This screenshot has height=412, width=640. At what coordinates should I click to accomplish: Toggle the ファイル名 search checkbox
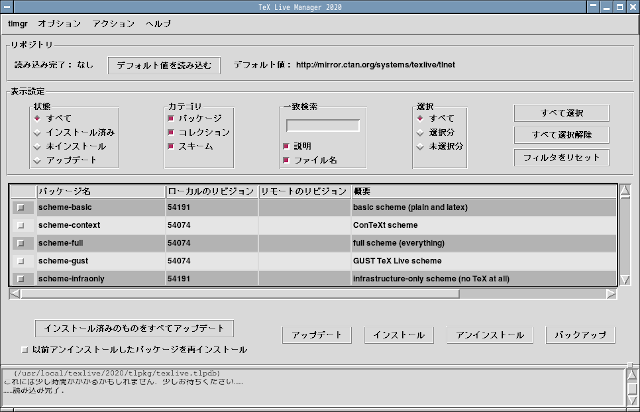coord(286,160)
